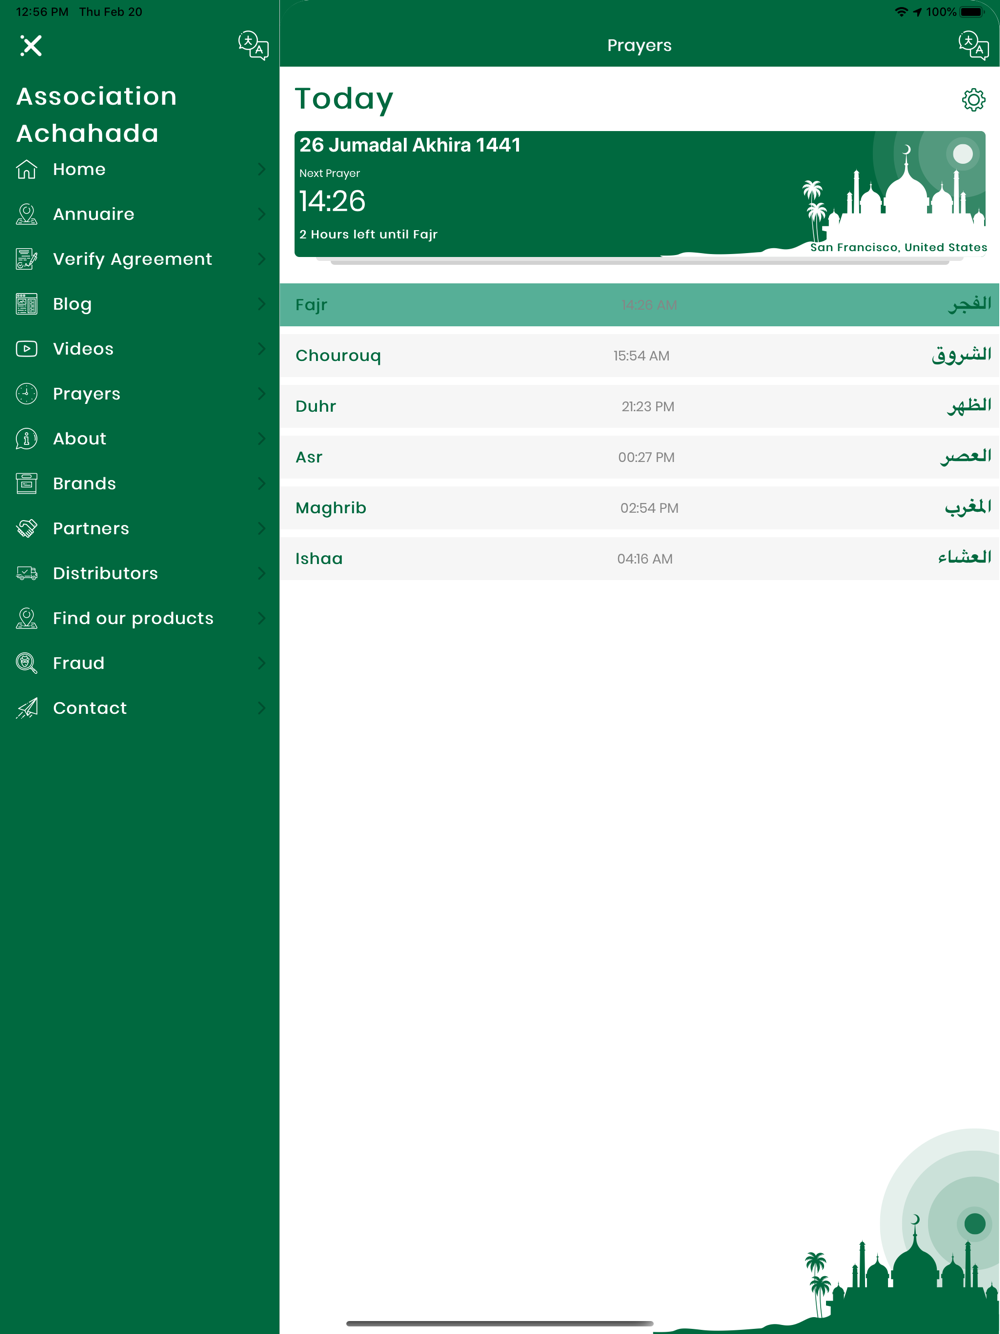
Task: Expand Contact row chevron
Action: point(262,708)
